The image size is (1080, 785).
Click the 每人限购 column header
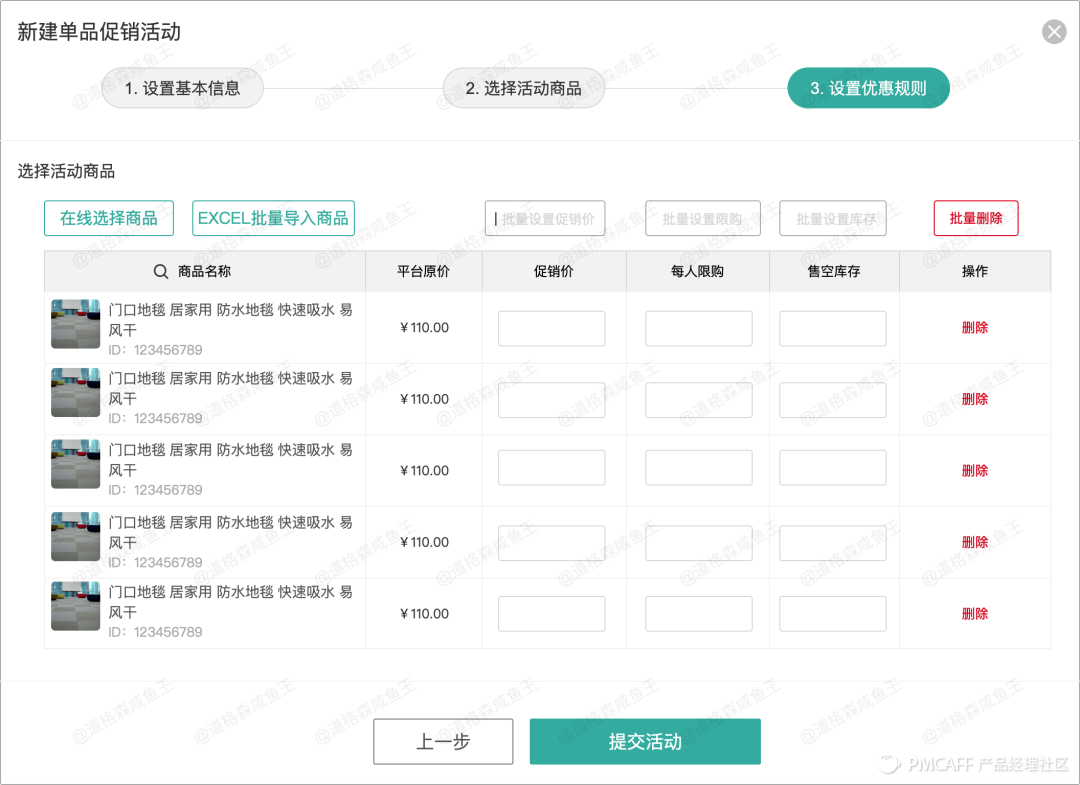click(x=698, y=271)
